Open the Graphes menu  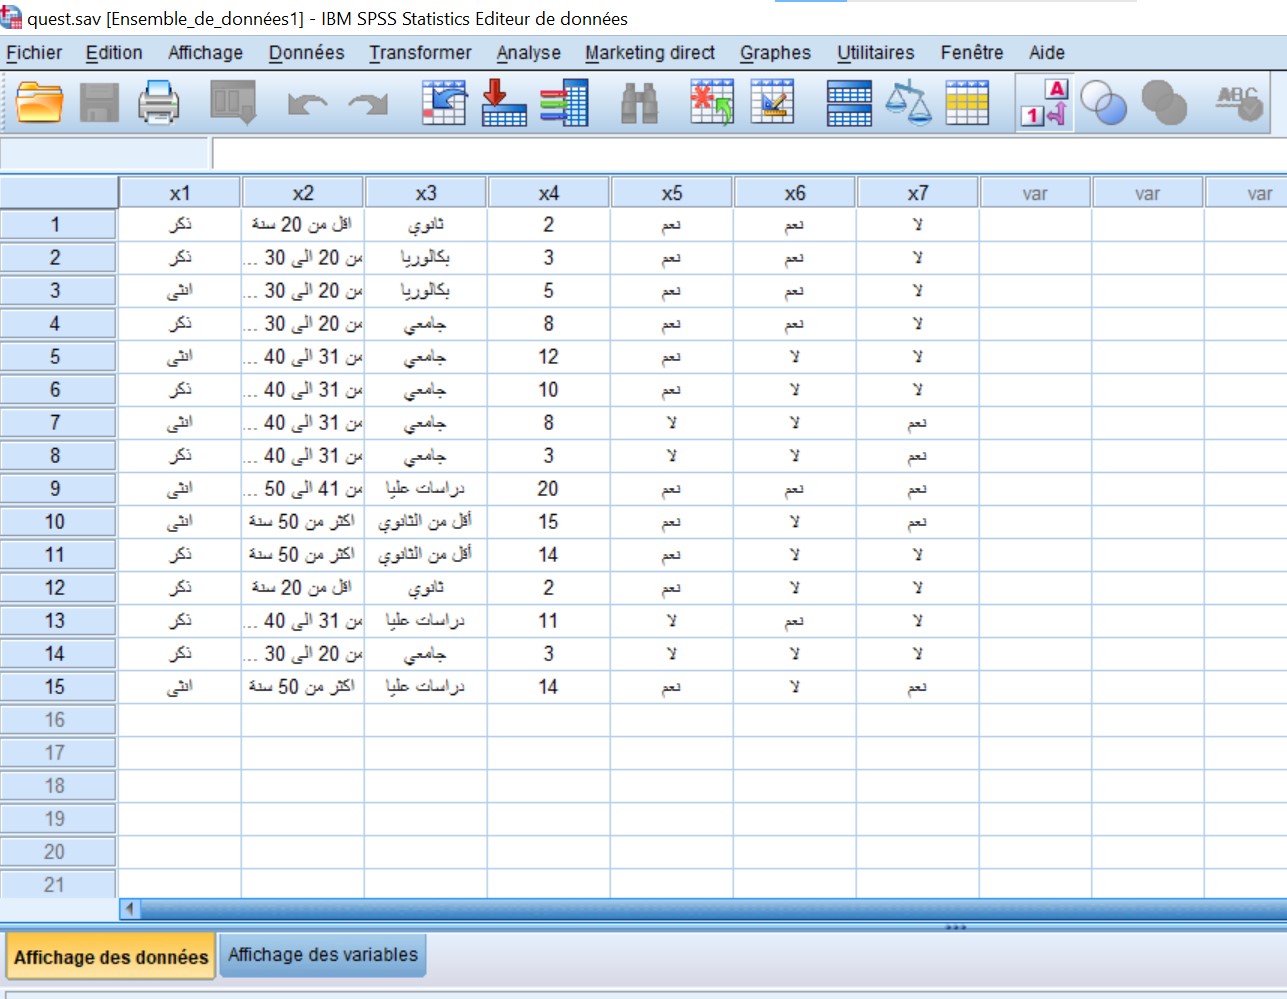tap(775, 53)
